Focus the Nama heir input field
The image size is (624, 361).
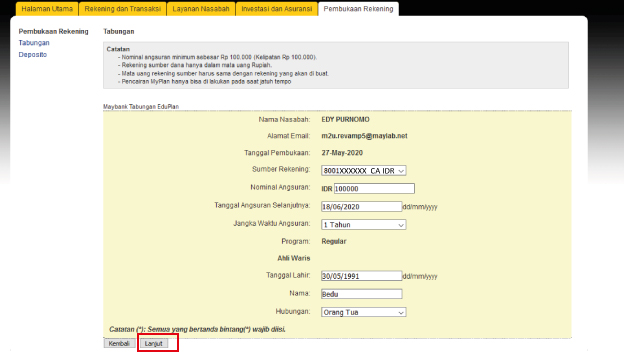coord(361,294)
